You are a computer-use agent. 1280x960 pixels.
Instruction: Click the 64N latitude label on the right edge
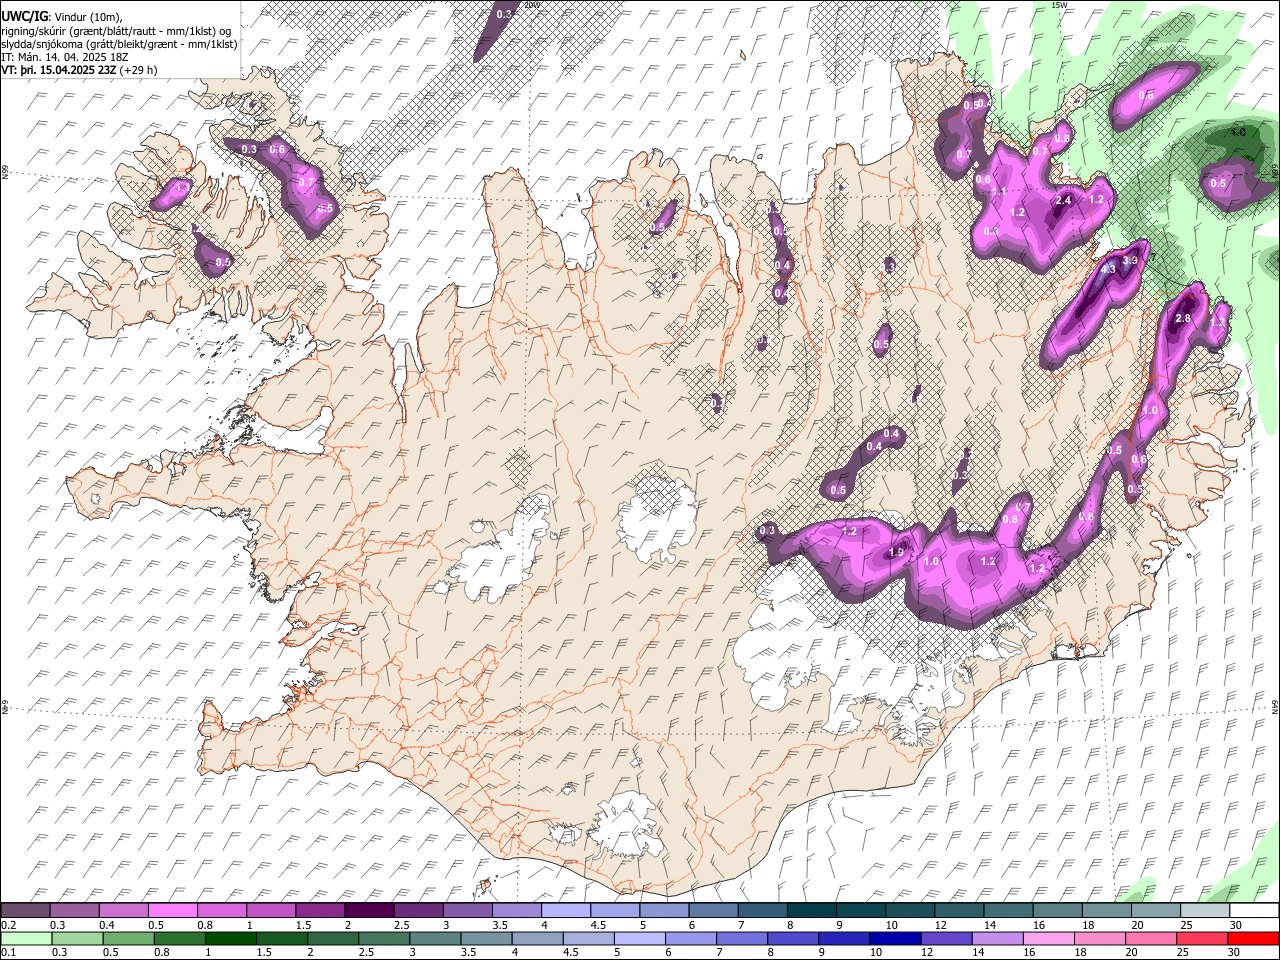1276,705
